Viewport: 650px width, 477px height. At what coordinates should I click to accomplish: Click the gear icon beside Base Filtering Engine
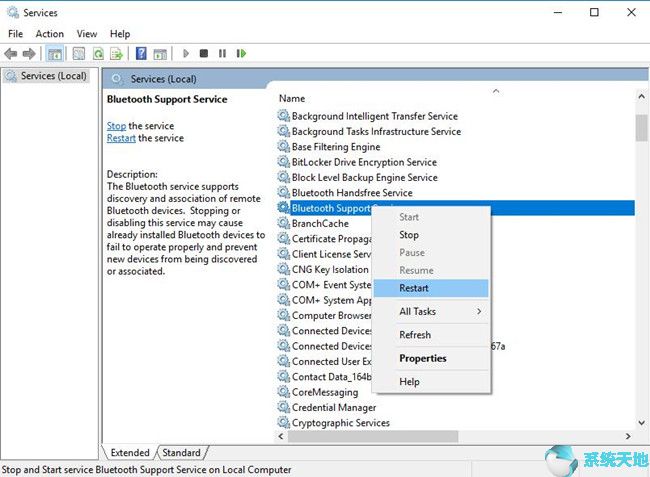pyautogui.click(x=284, y=146)
